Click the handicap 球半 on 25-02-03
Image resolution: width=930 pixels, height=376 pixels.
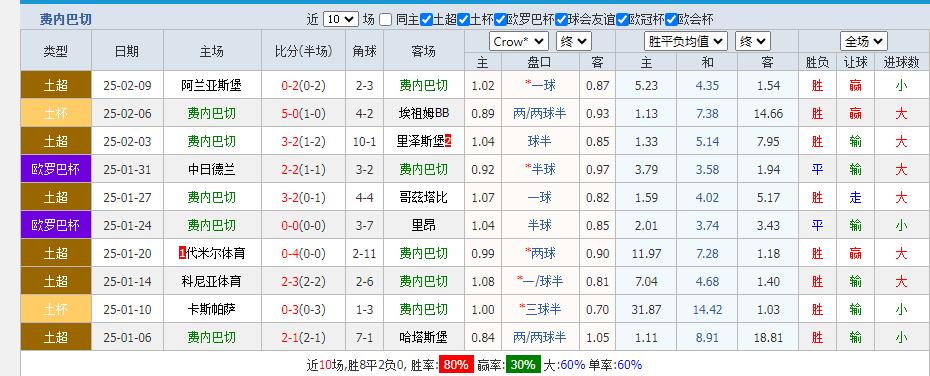coord(539,141)
